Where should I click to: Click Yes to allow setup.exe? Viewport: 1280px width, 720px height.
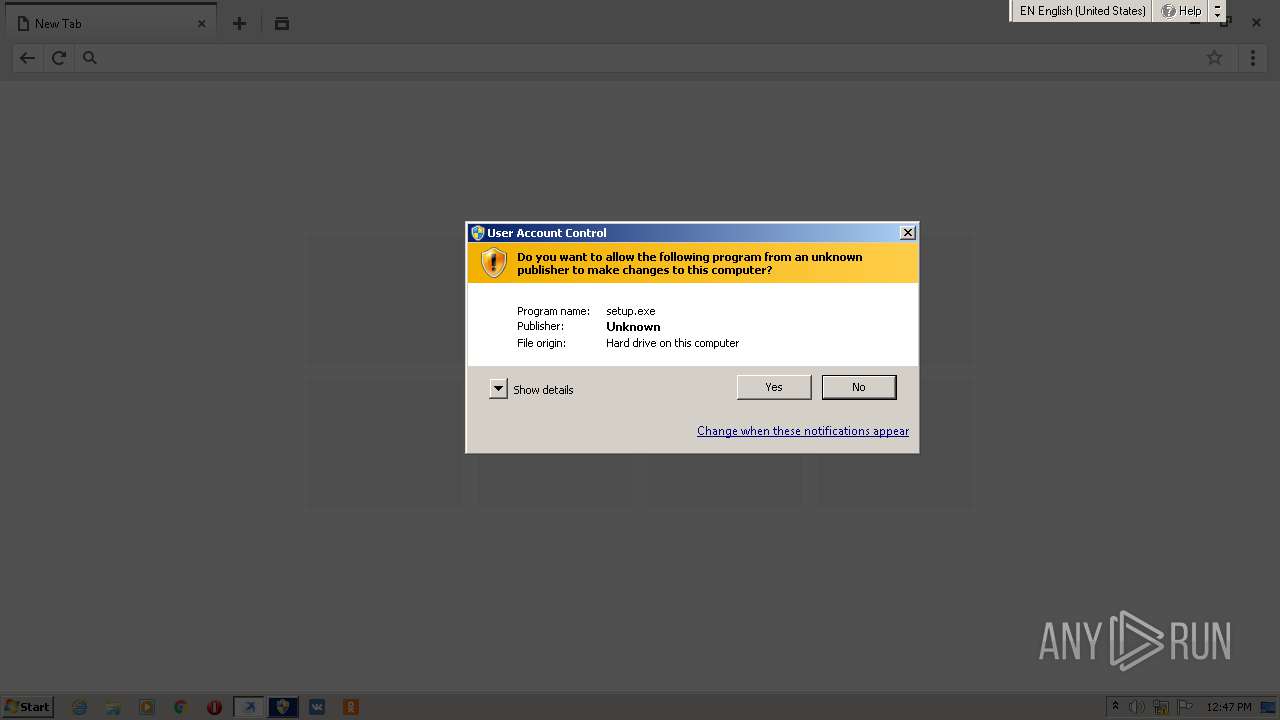[x=774, y=387]
